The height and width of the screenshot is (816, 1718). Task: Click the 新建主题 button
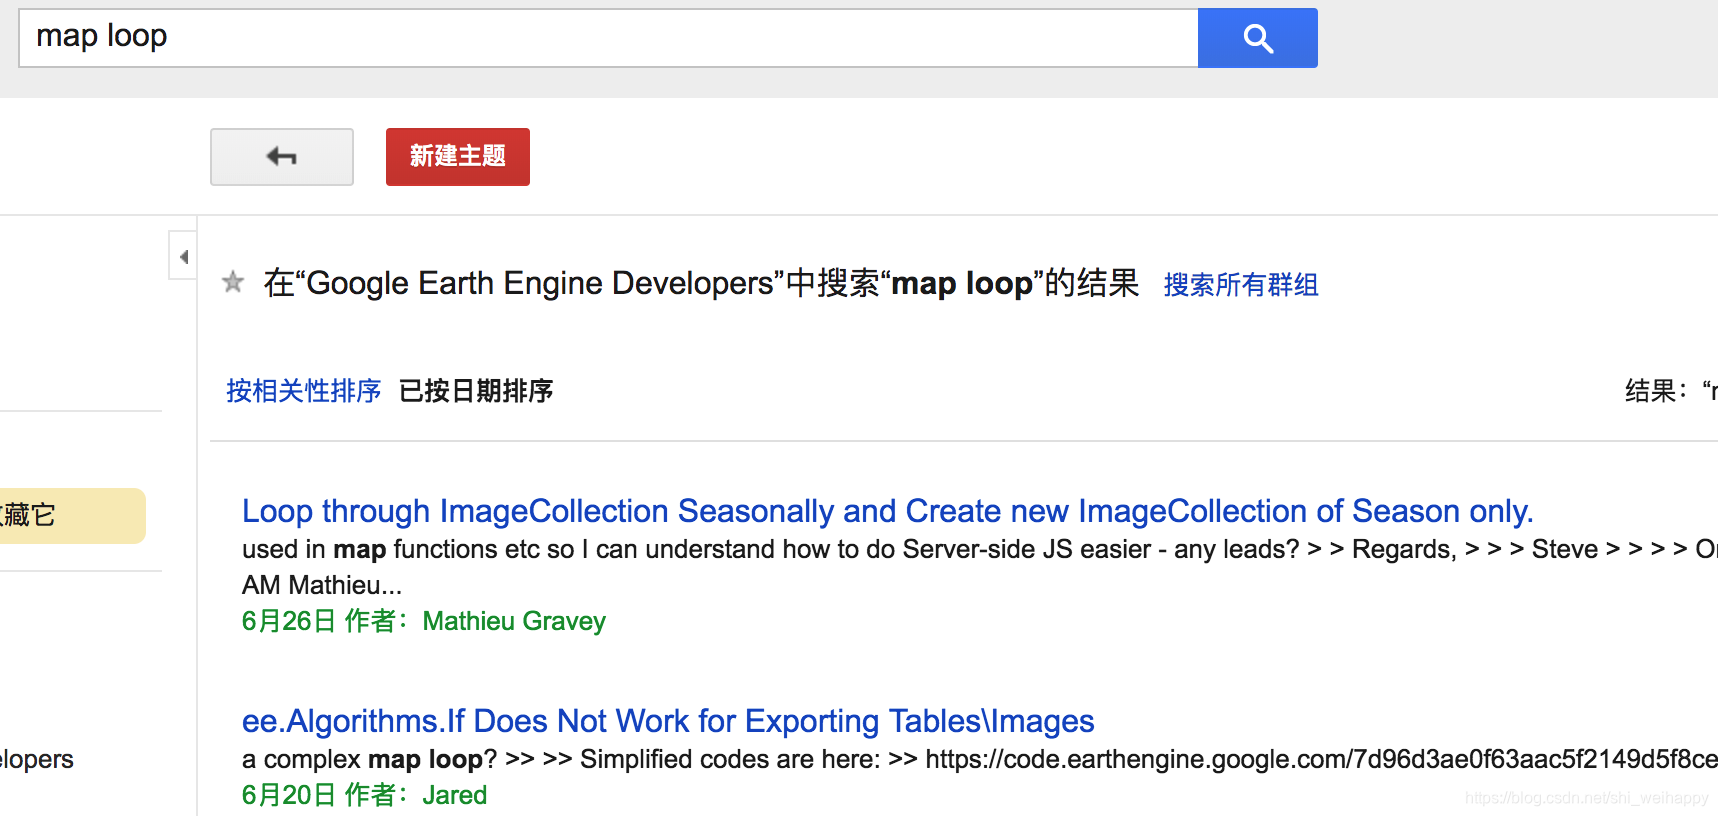pos(458,157)
